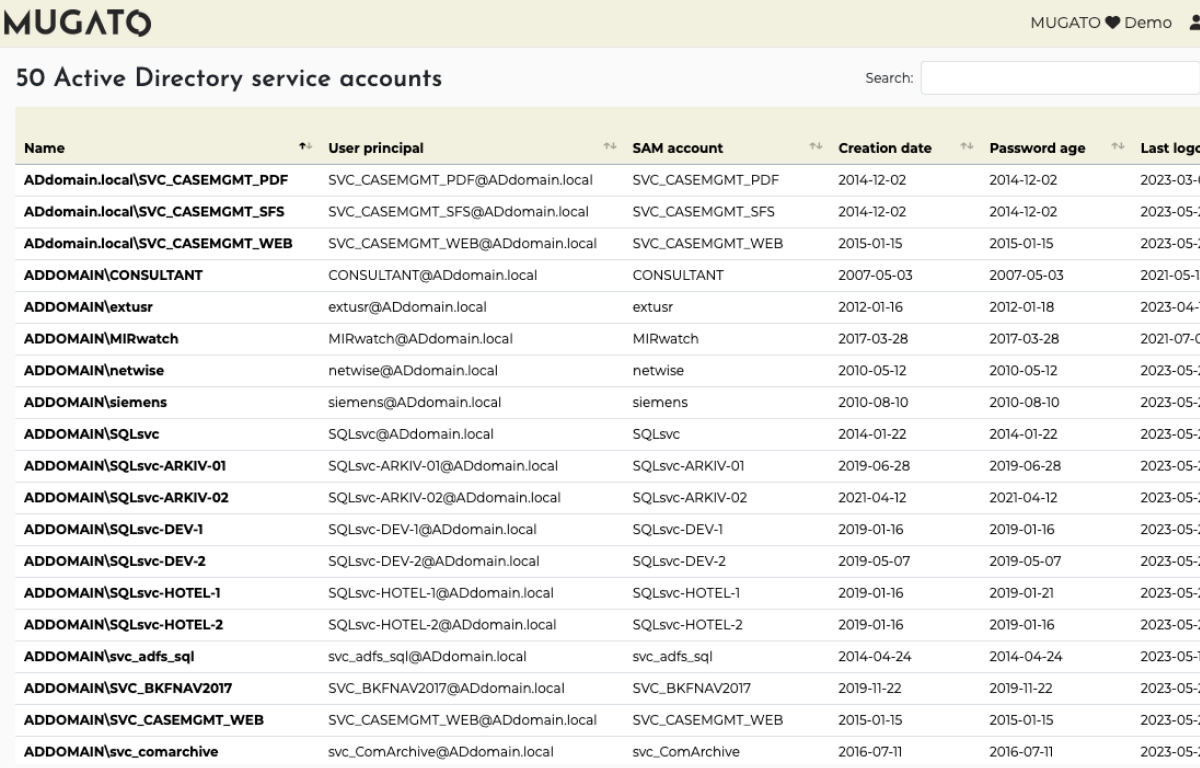Click the Creation date sort arrows
This screenshot has width=1200, height=768.
click(966, 148)
